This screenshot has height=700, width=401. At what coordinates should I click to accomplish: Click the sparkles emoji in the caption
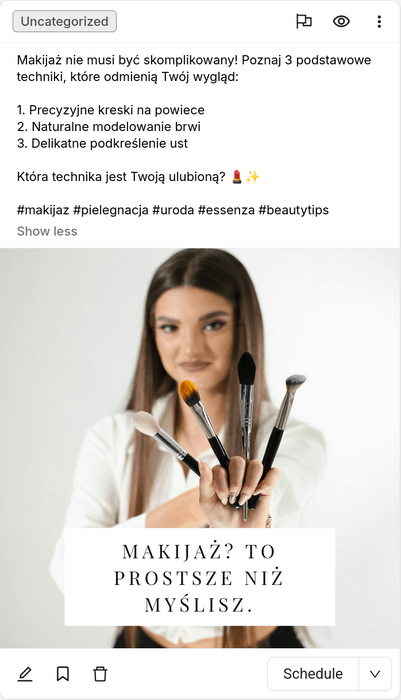[252, 177]
